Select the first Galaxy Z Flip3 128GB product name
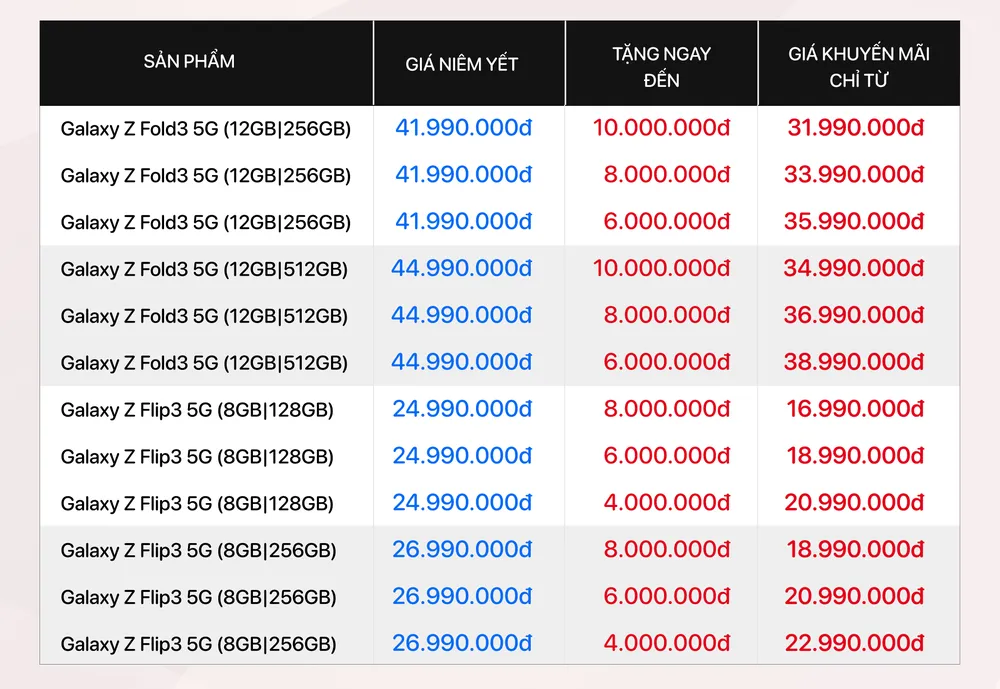The height and width of the screenshot is (689, 1000). coord(197,410)
